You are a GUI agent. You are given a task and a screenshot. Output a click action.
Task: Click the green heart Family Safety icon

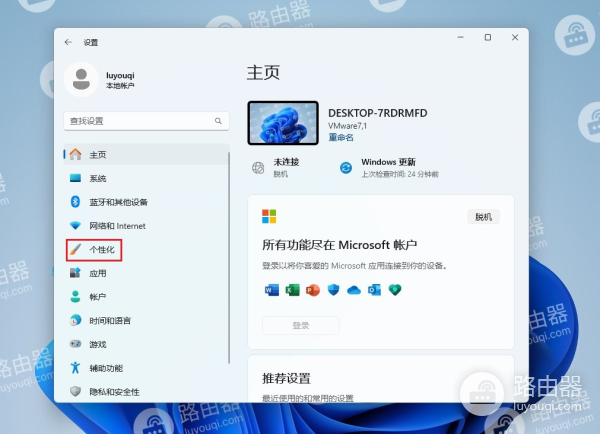[x=395, y=290]
